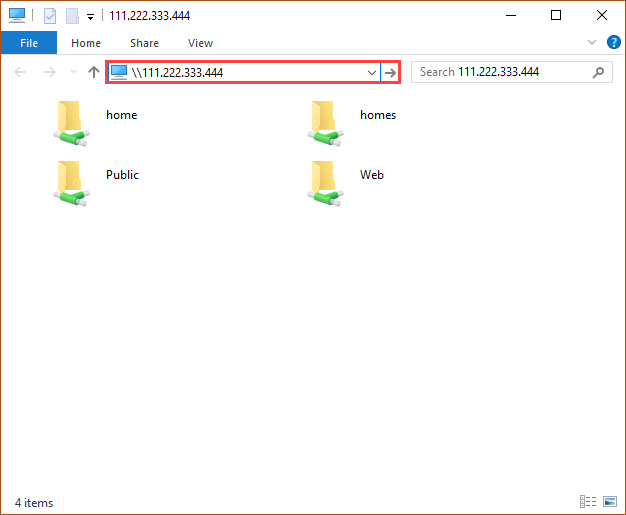Click the "Web" folder name
The height and width of the screenshot is (515, 626).
pos(372,175)
